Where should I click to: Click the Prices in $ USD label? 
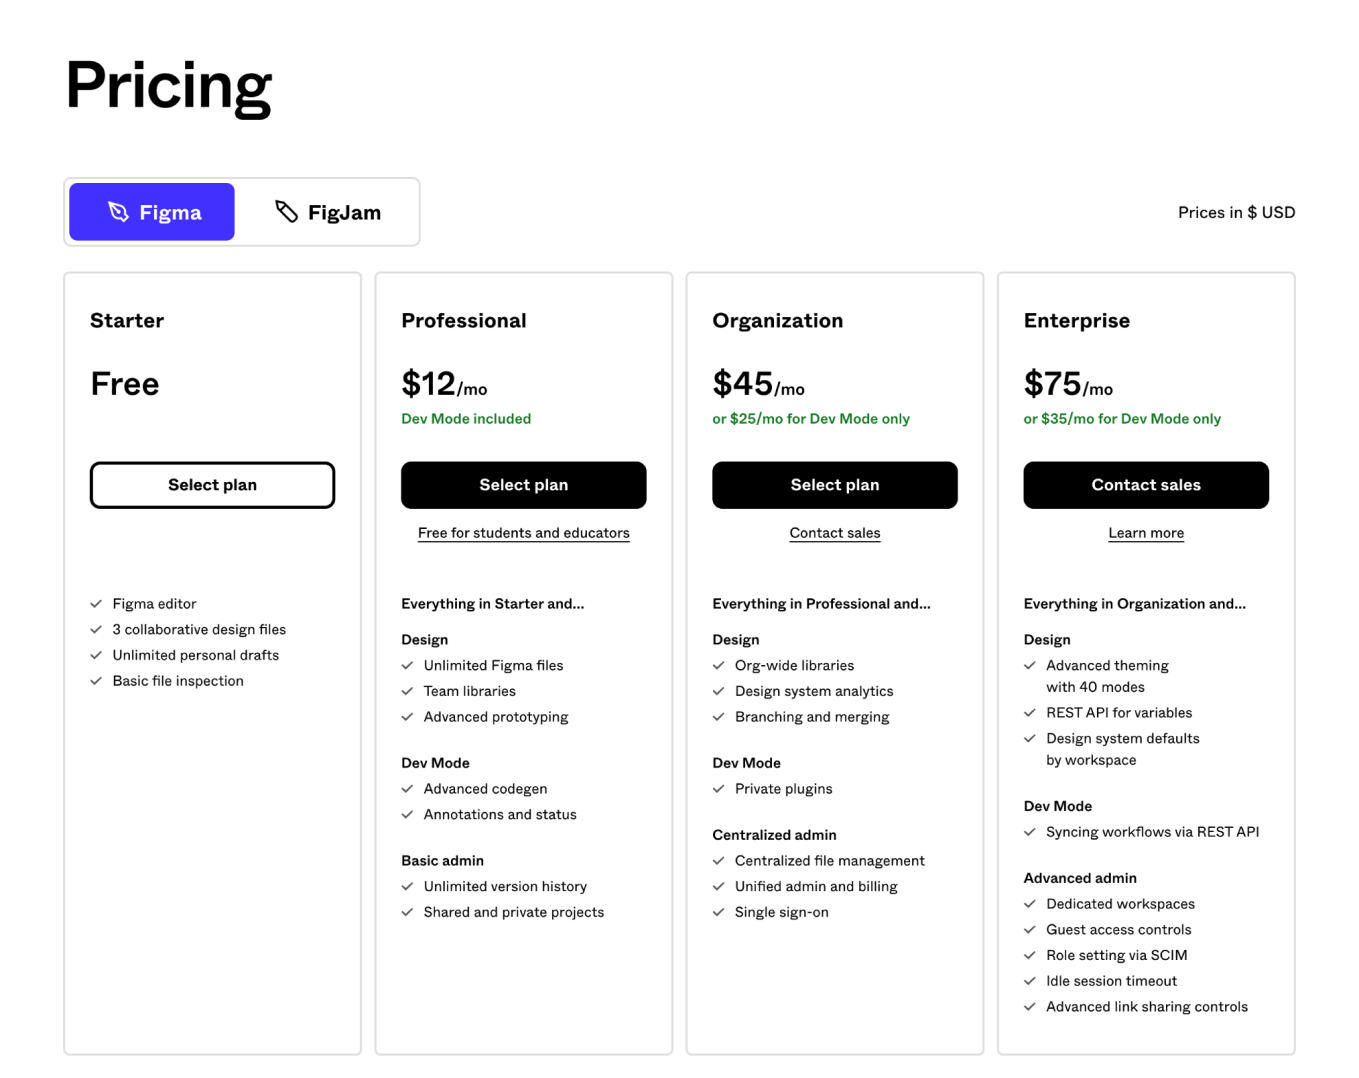pyautogui.click(x=1236, y=212)
